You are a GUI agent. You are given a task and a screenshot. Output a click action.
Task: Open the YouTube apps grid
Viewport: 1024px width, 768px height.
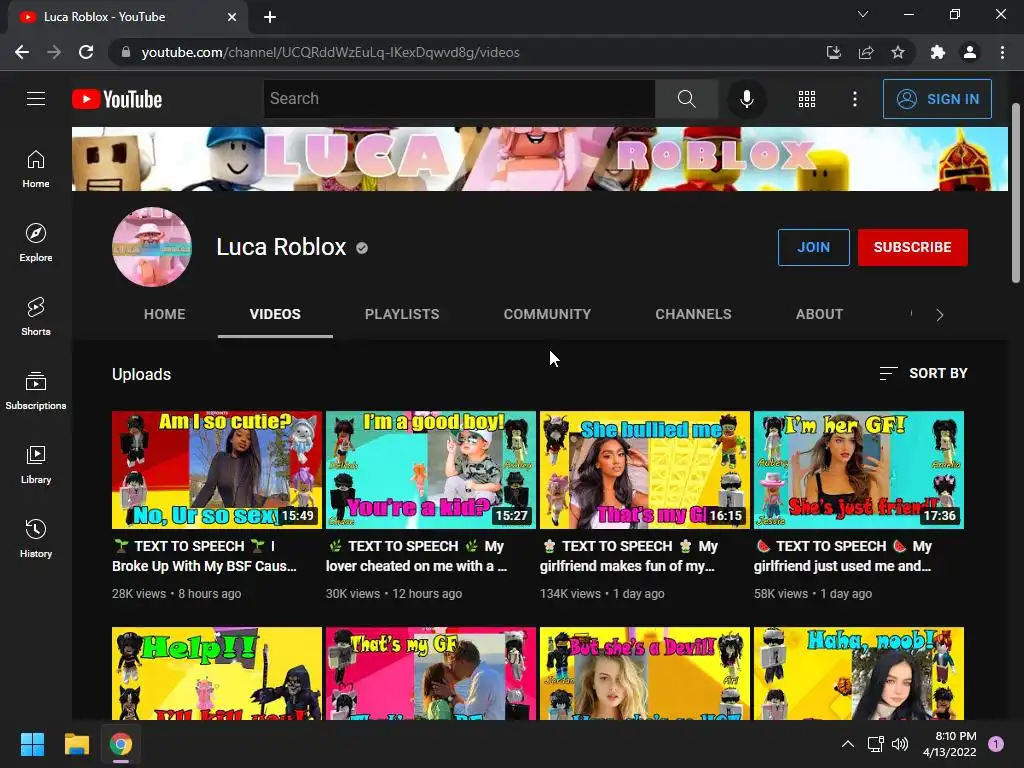pyautogui.click(x=807, y=99)
